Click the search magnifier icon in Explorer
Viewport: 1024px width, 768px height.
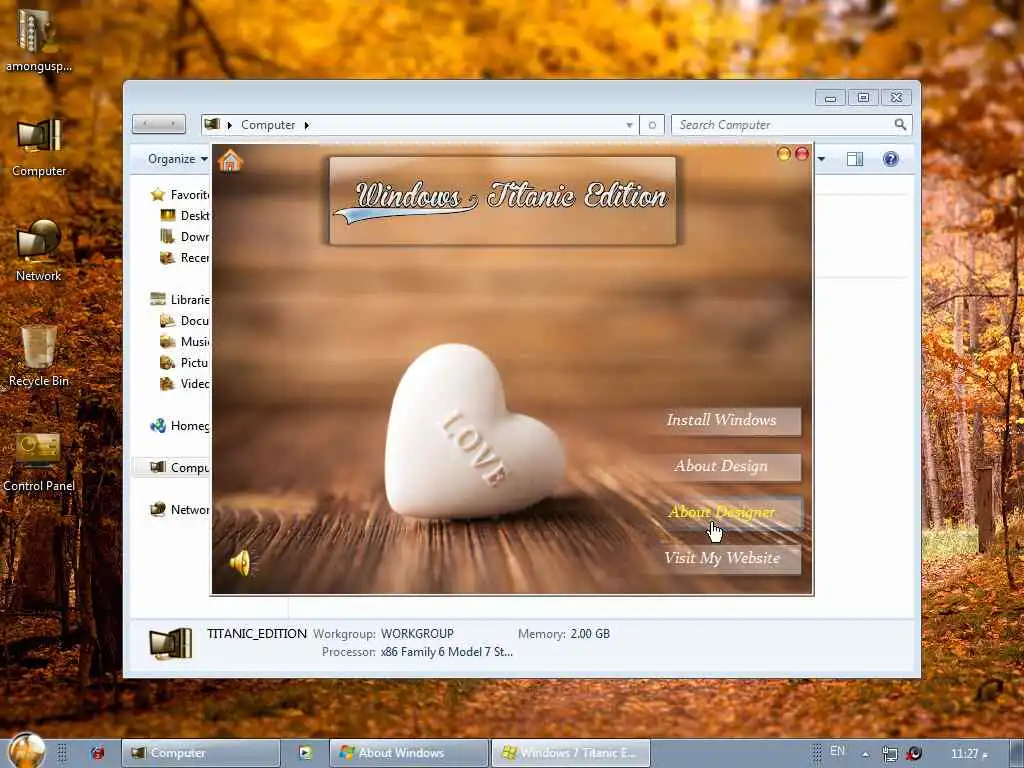tap(901, 124)
